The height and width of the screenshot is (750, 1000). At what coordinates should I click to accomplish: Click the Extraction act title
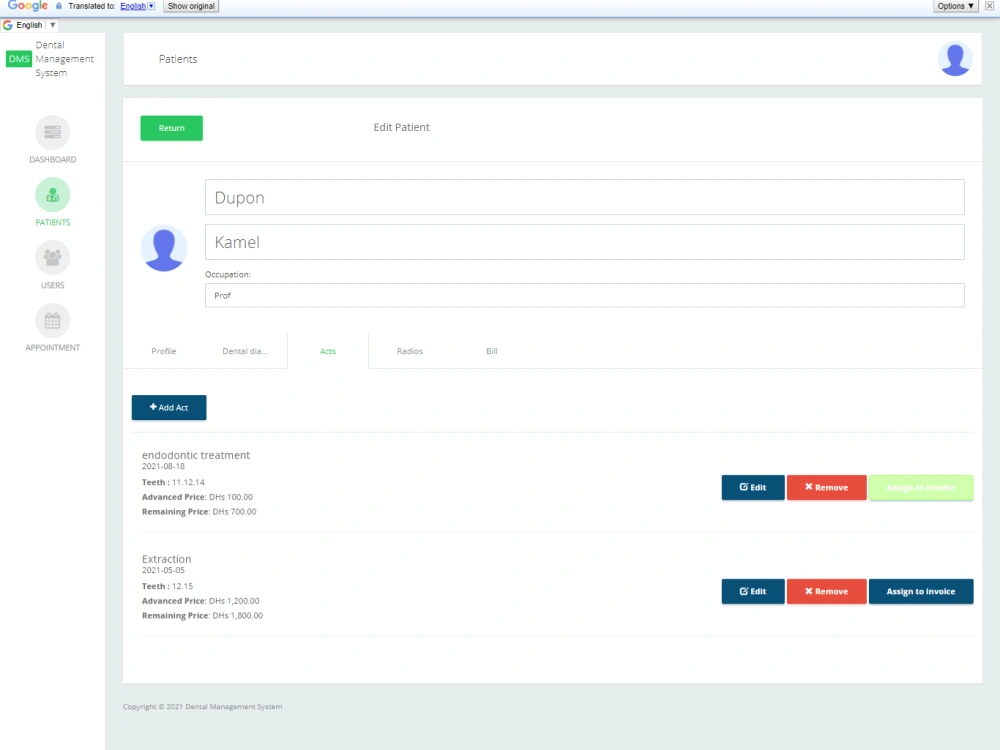tap(166, 559)
